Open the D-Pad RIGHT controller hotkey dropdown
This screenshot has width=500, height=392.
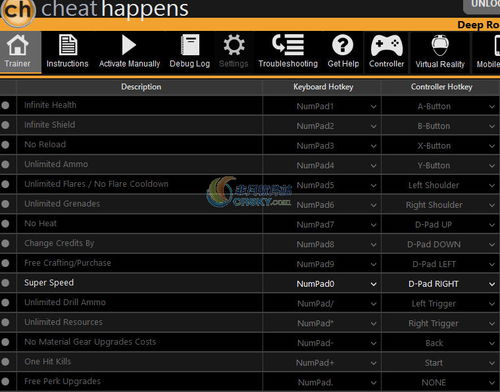tap(441, 284)
